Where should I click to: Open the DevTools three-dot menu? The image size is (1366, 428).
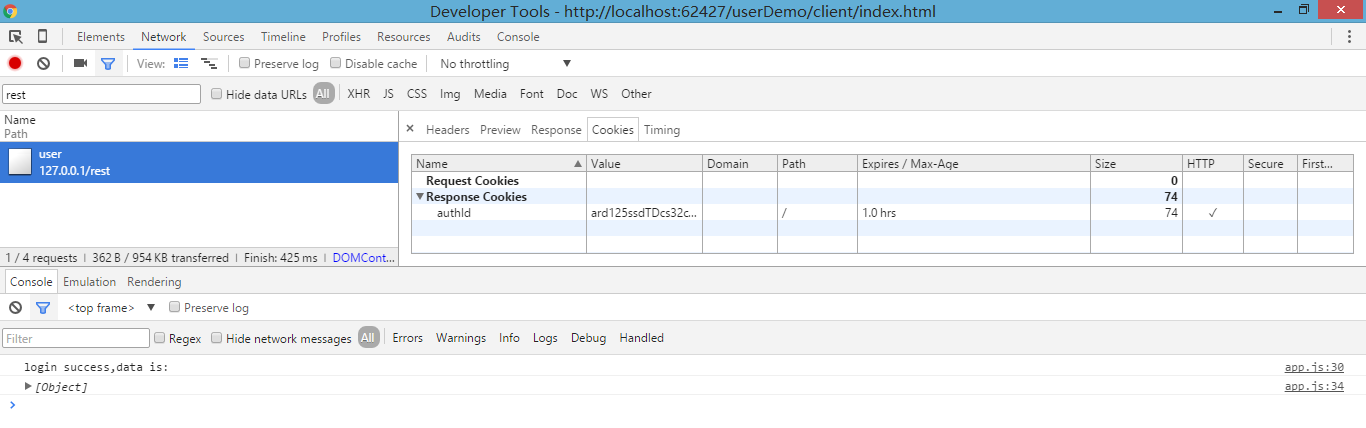(1349, 37)
